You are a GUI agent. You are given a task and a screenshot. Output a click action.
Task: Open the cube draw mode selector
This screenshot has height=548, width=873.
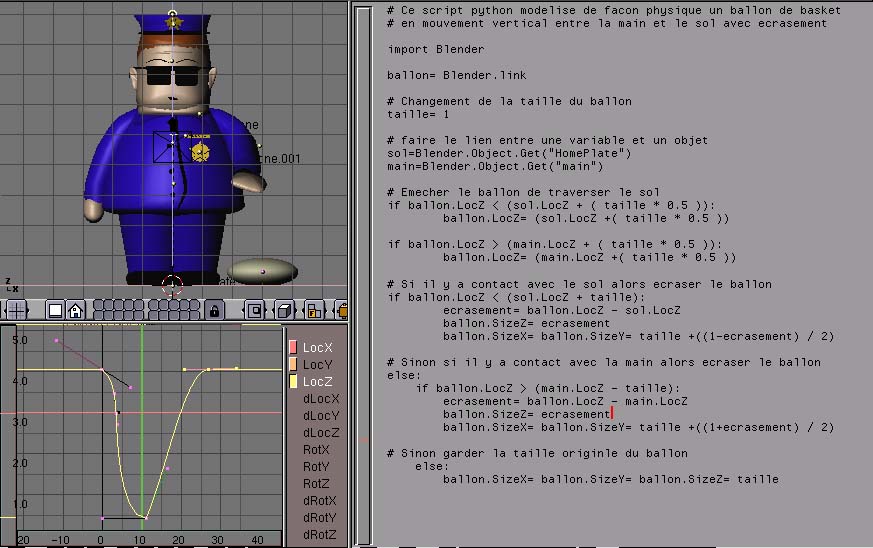(x=284, y=310)
